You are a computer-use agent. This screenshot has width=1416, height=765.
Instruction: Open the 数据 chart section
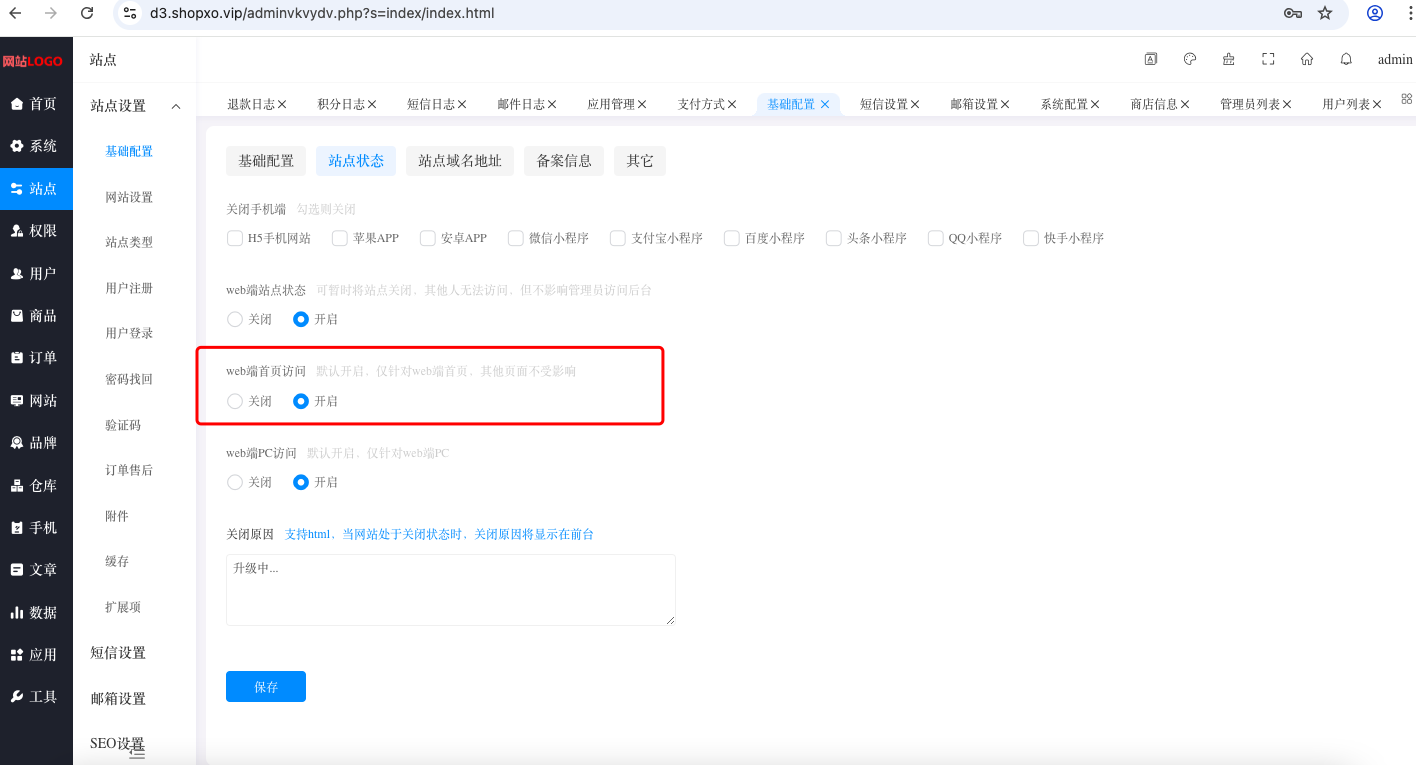coord(36,613)
